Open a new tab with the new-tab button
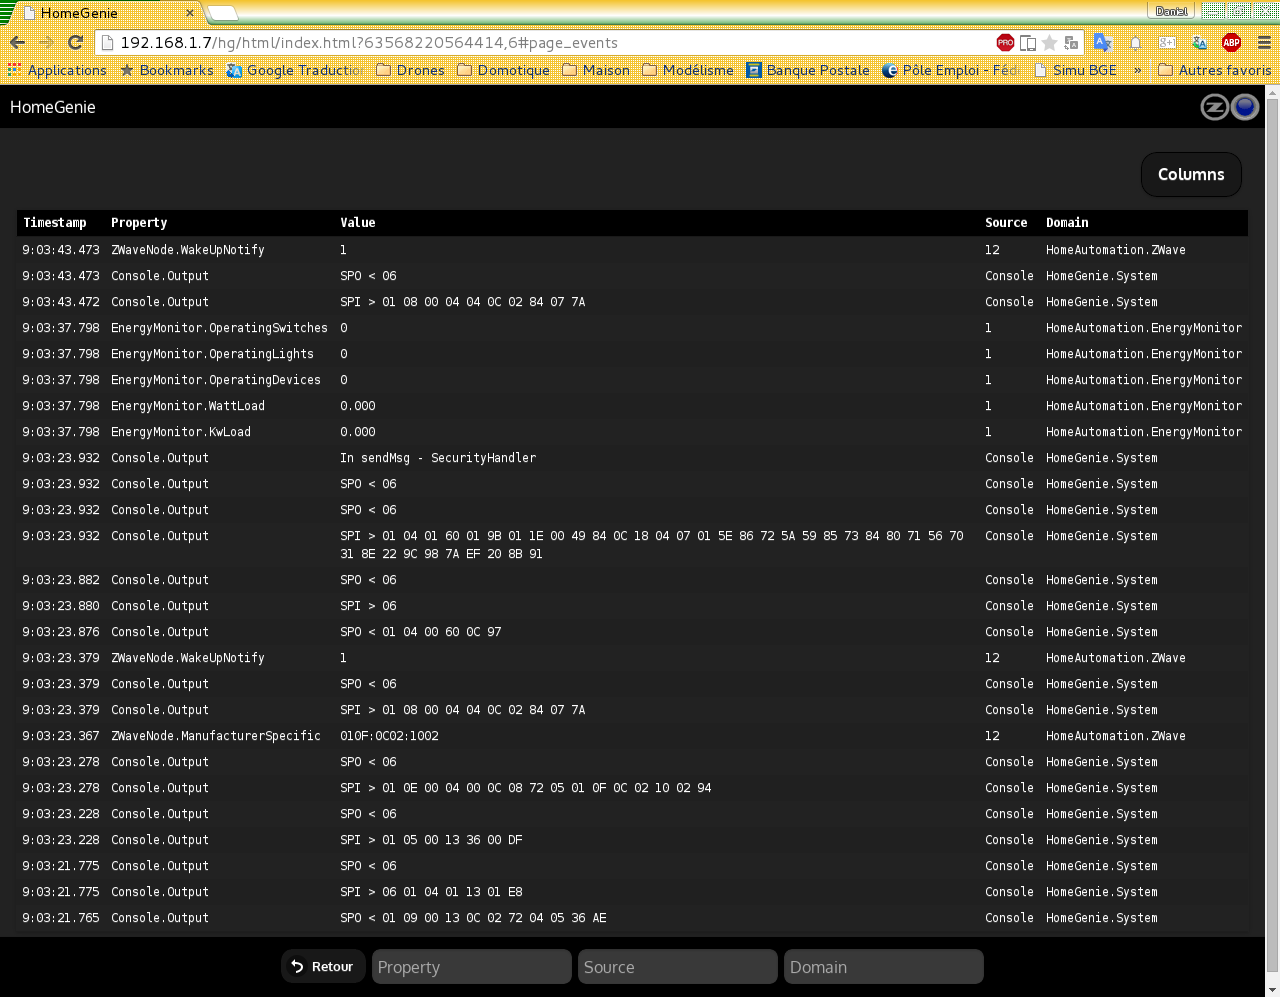This screenshot has width=1280, height=997. pos(222,13)
